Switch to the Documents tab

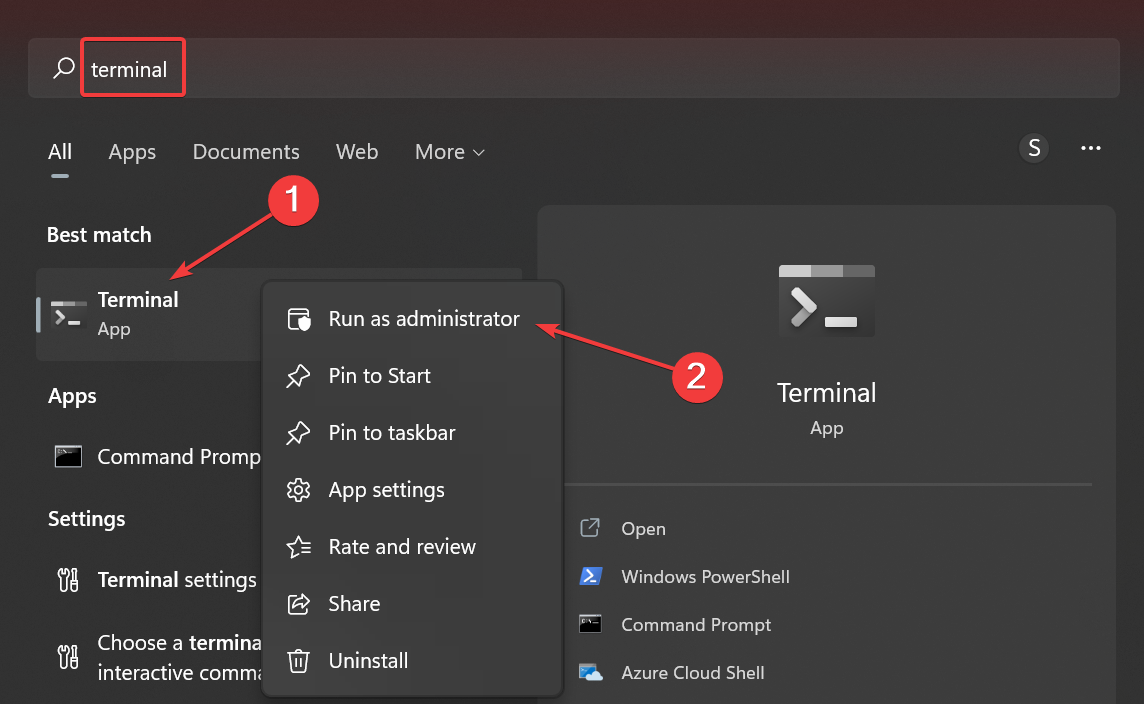coord(246,152)
